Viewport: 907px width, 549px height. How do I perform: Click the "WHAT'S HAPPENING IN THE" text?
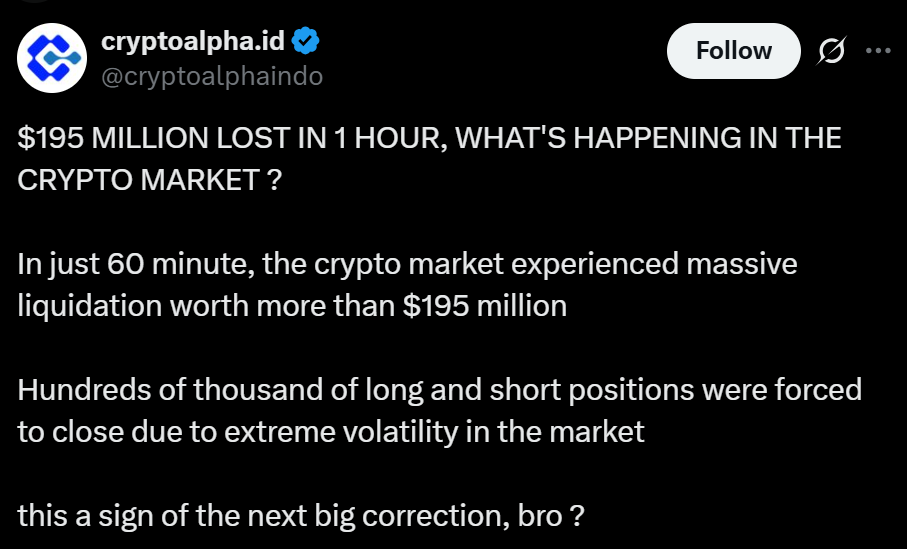tap(648, 139)
